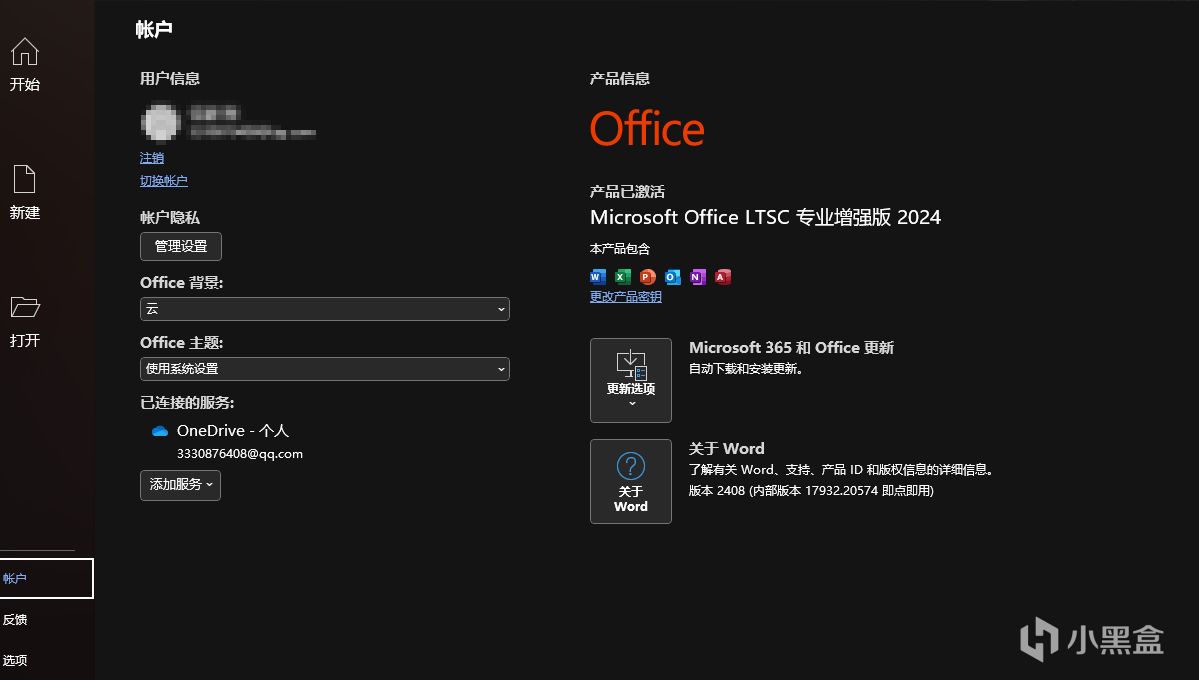Image resolution: width=1199 pixels, height=680 pixels.
Task: Click the Access product icon
Action: 723,277
